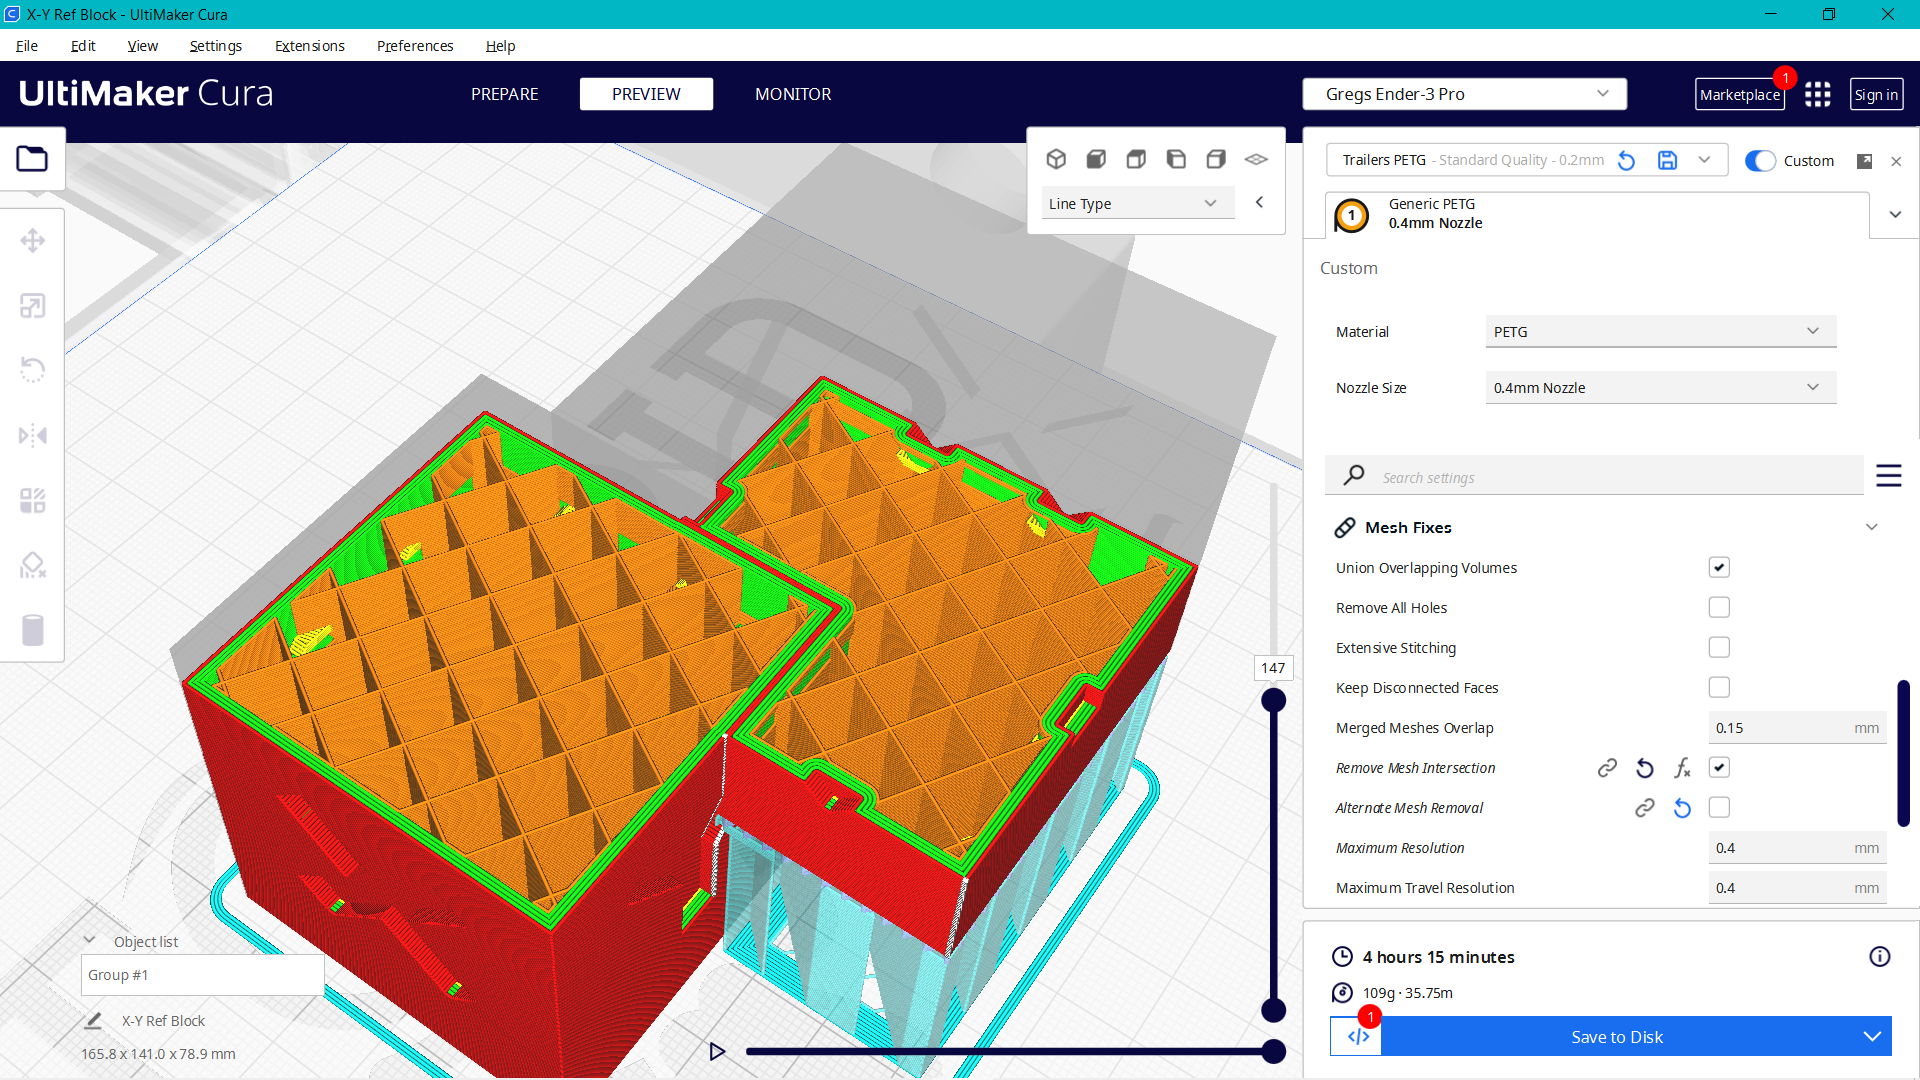Turn off the Custom settings toggle

point(1760,161)
